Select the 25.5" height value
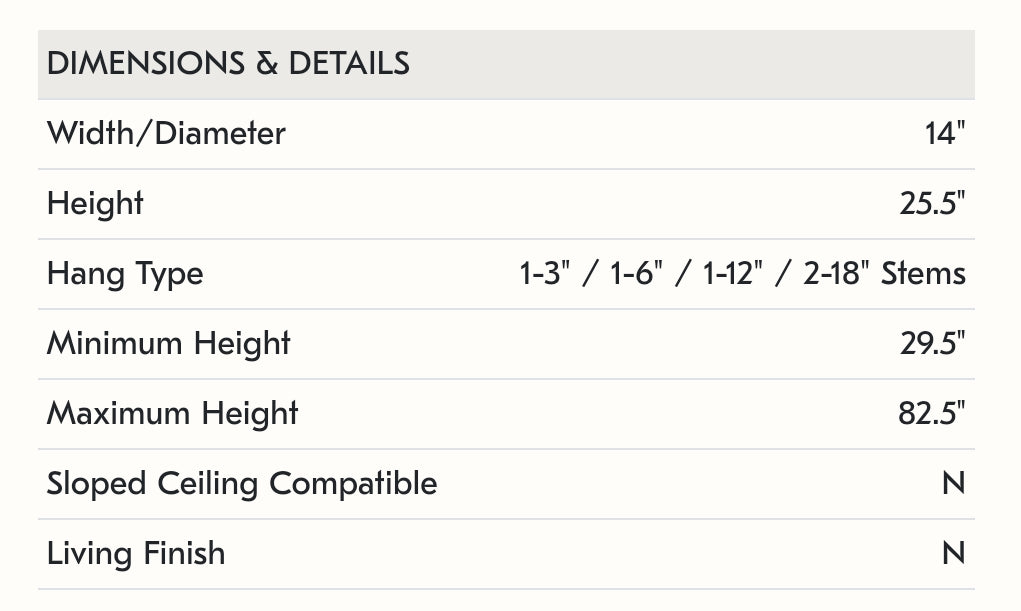 click(932, 204)
